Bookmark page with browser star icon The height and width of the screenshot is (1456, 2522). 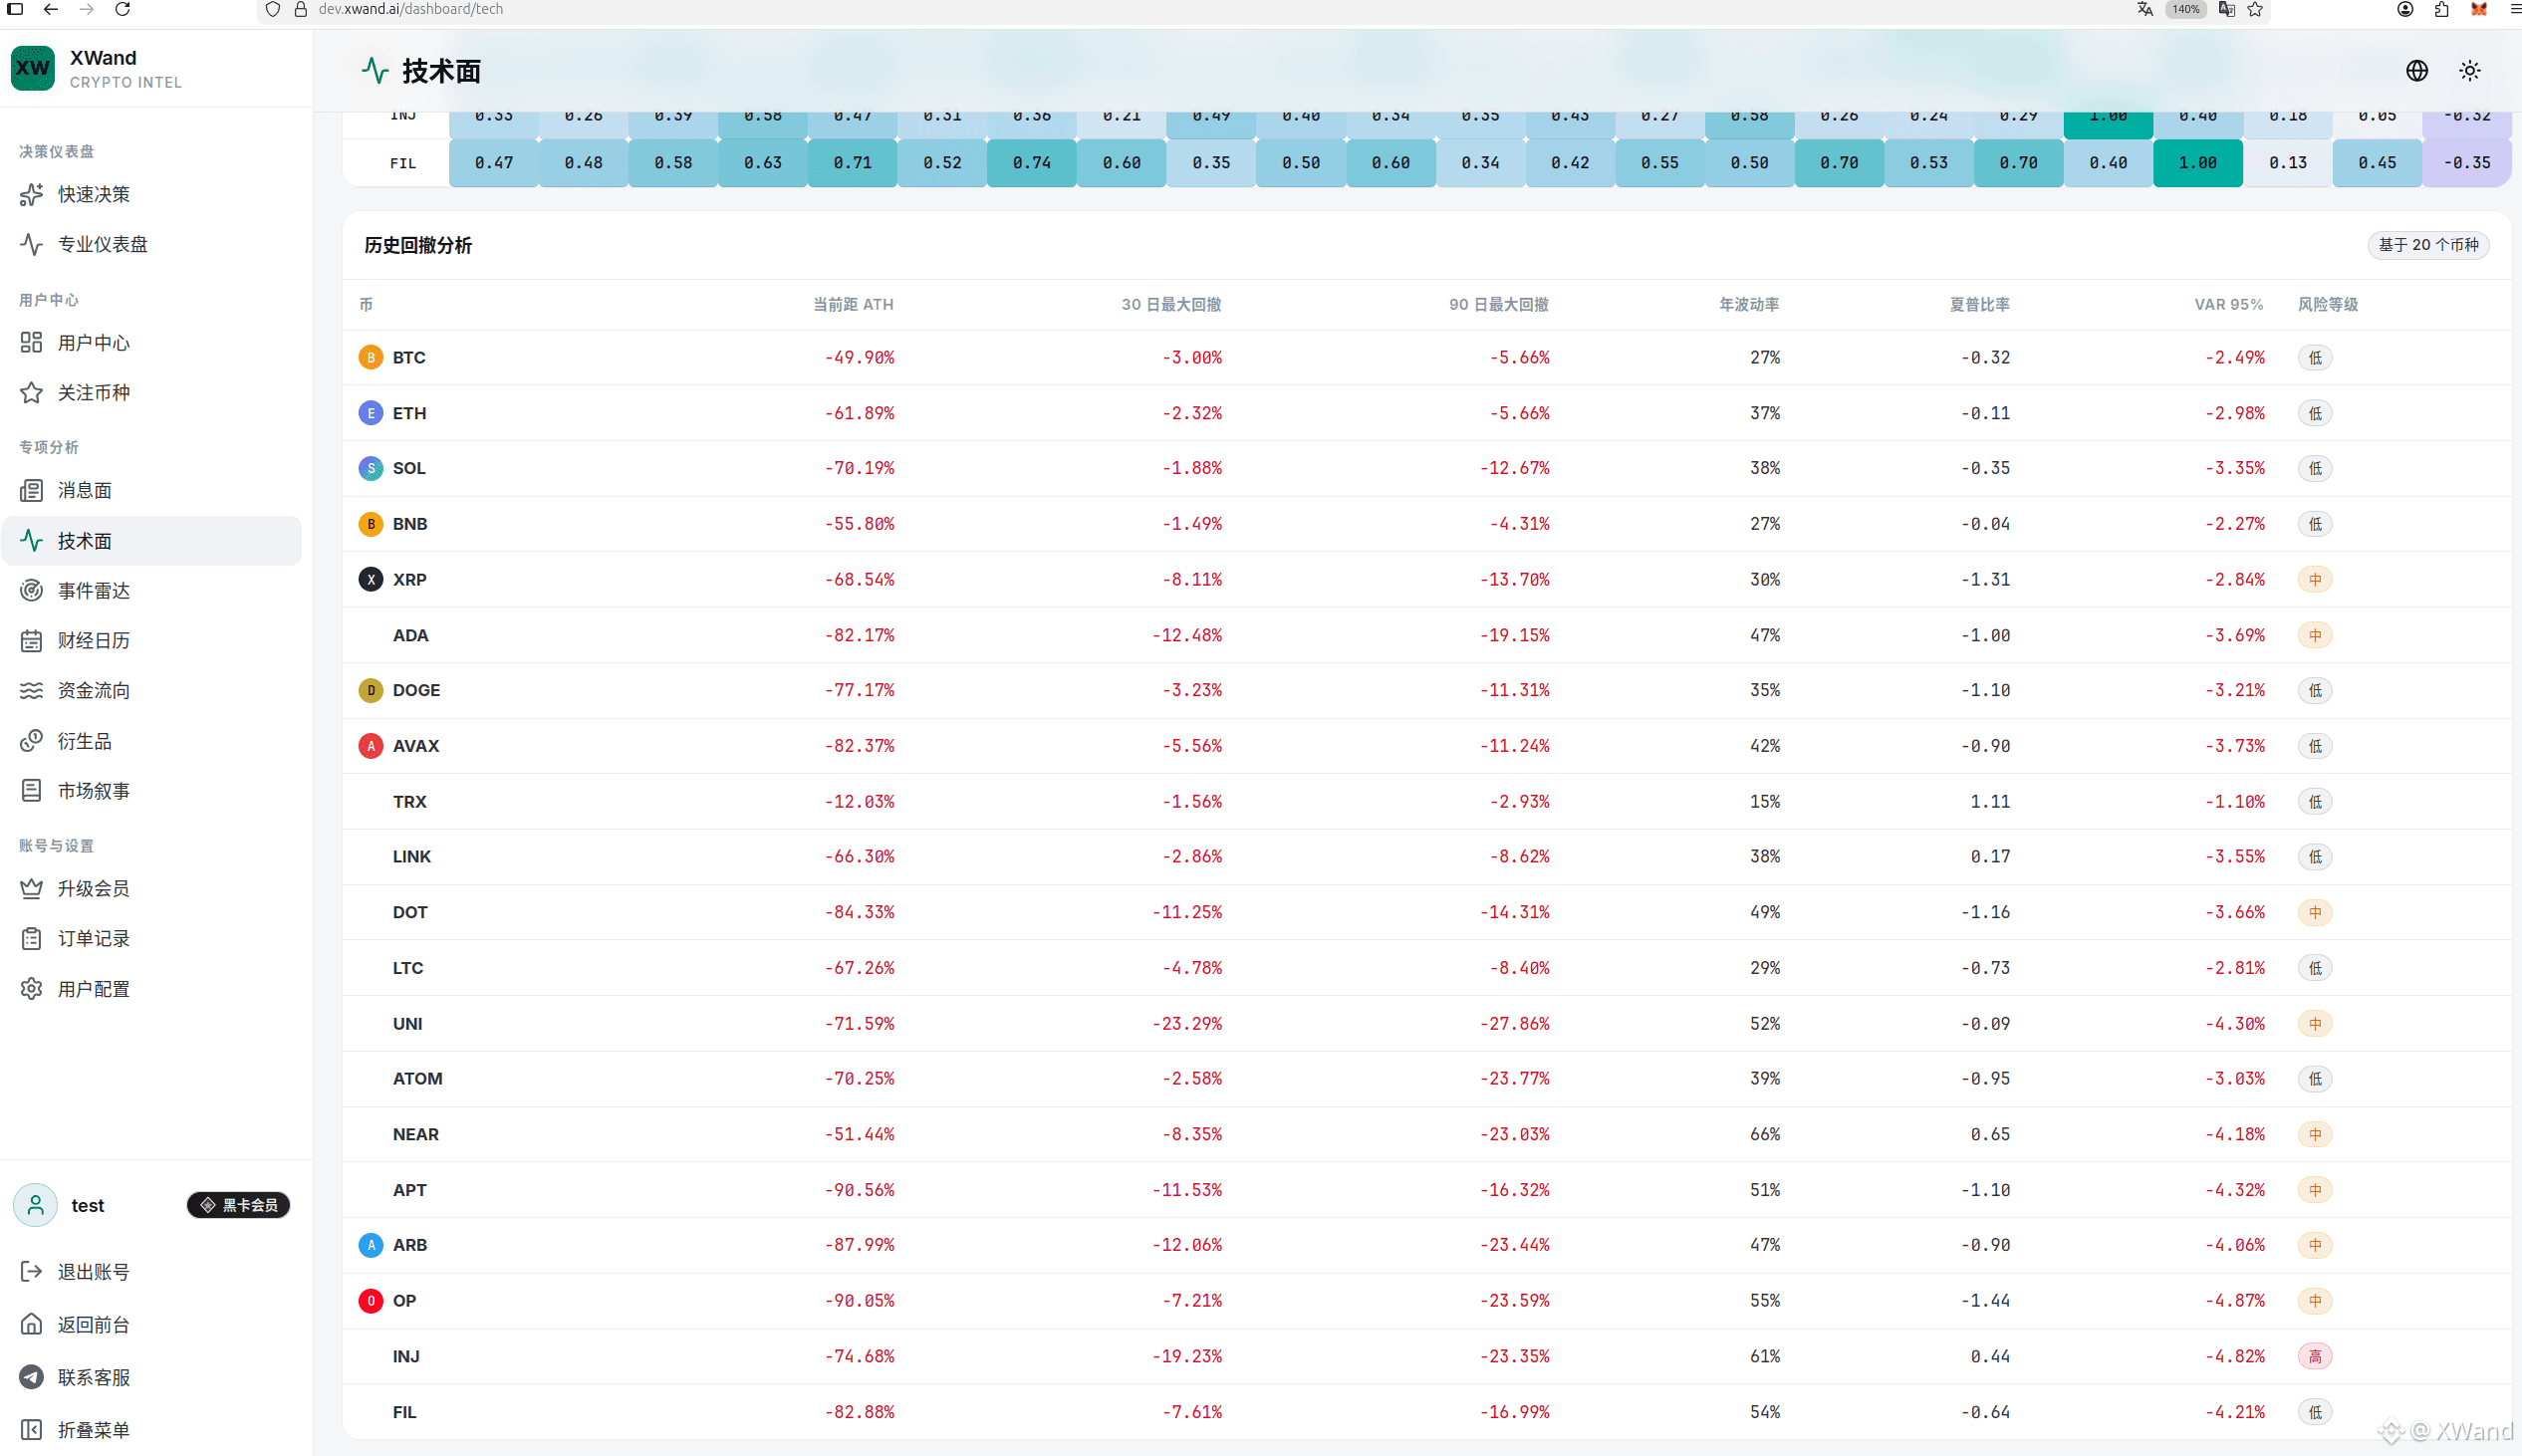coord(2256,9)
